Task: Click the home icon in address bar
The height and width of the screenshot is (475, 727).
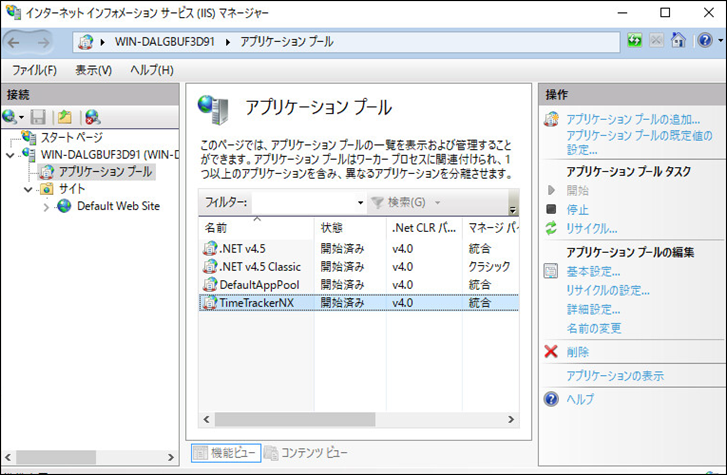Action: click(x=679, y=41)
